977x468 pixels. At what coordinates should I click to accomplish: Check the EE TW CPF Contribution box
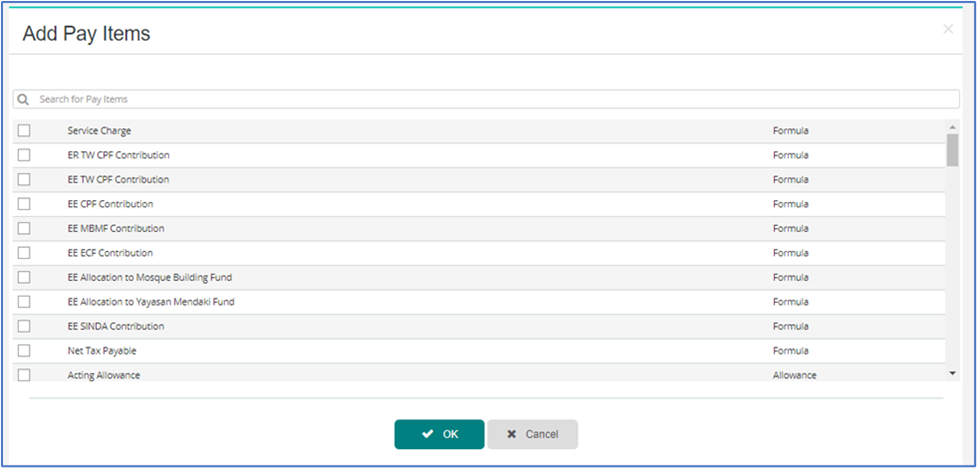click(24, 180)
